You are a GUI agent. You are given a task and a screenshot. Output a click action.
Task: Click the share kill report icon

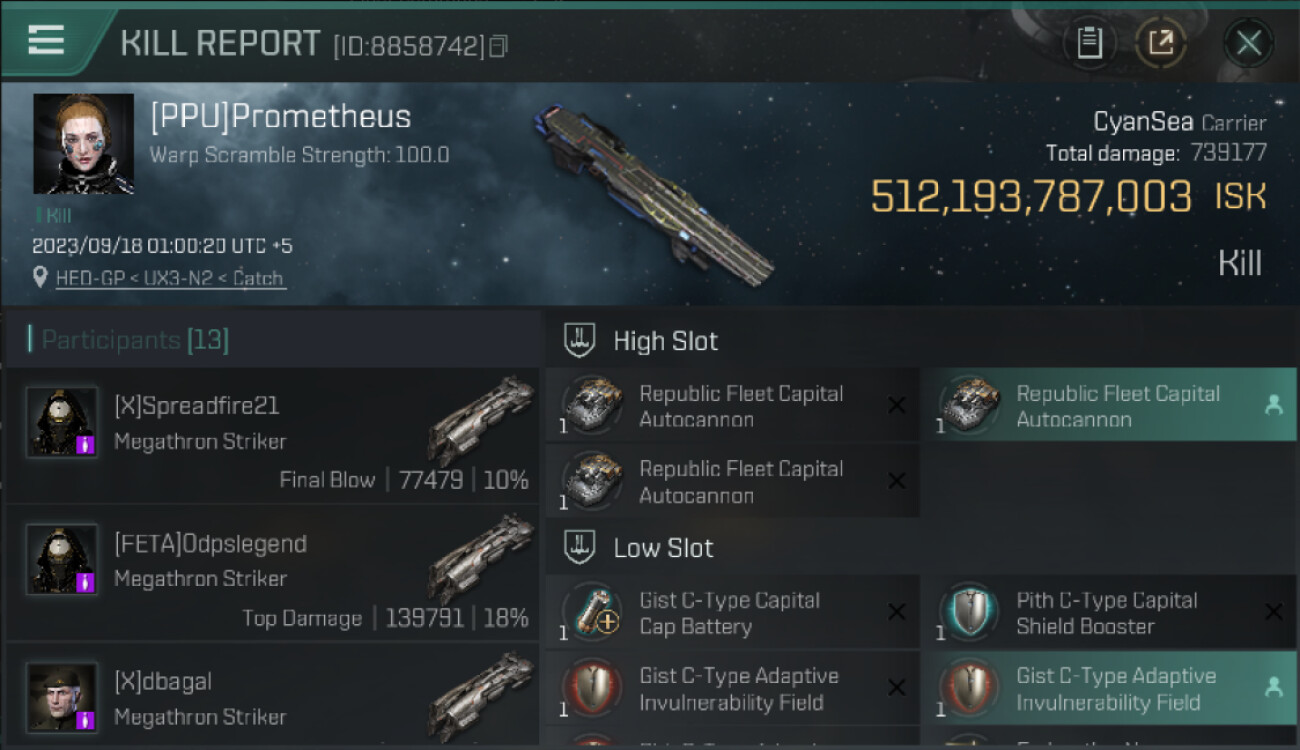[x=1160, y=43]
